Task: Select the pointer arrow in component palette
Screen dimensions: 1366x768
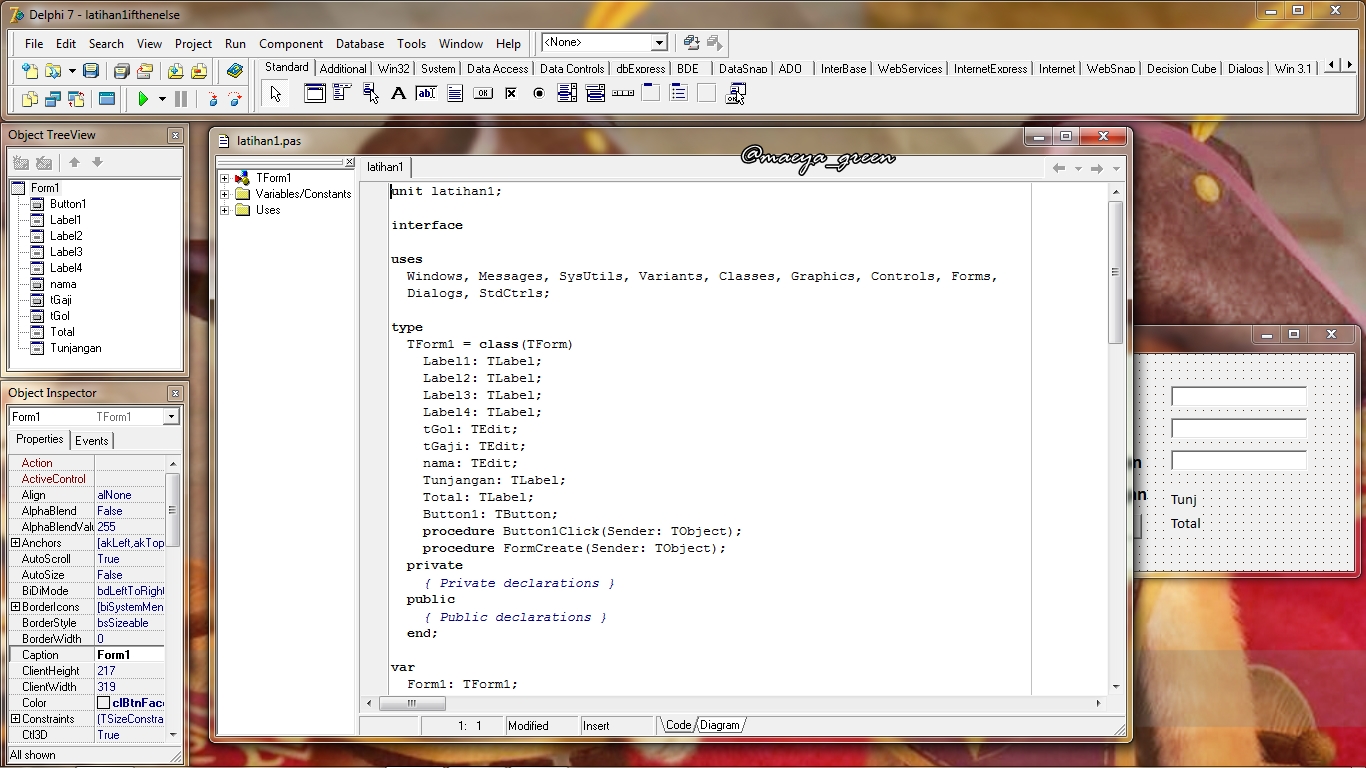Action: [275, 94]
